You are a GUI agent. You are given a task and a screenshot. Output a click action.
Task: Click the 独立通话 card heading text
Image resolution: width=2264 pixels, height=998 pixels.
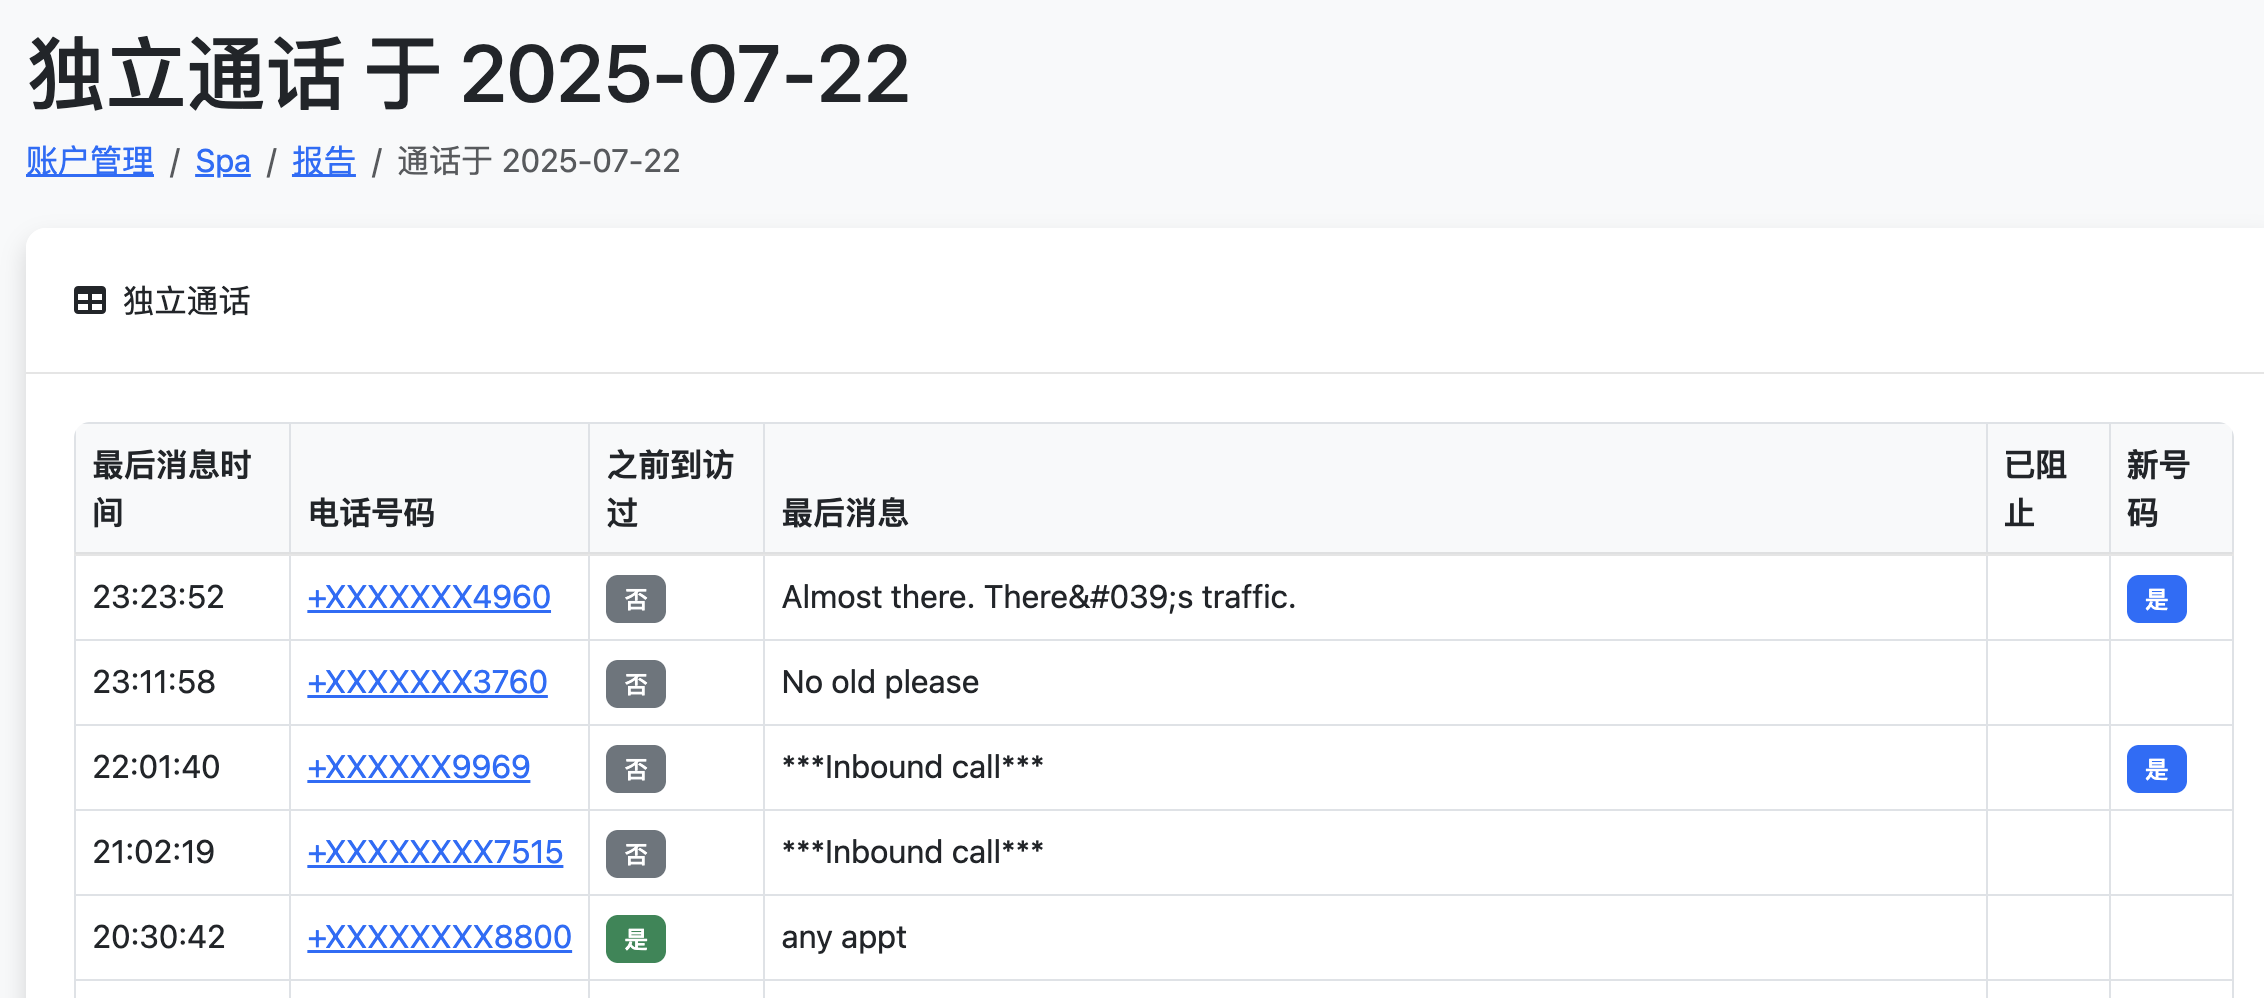187,301
